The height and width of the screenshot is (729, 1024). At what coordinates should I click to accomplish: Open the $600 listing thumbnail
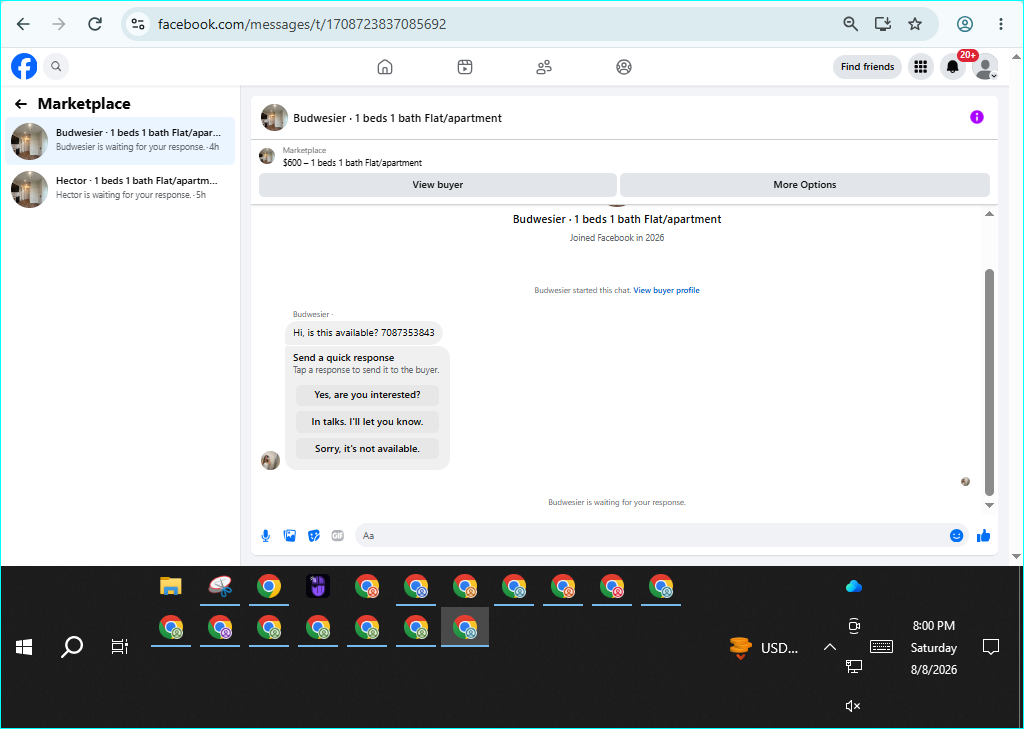[267, 156]
